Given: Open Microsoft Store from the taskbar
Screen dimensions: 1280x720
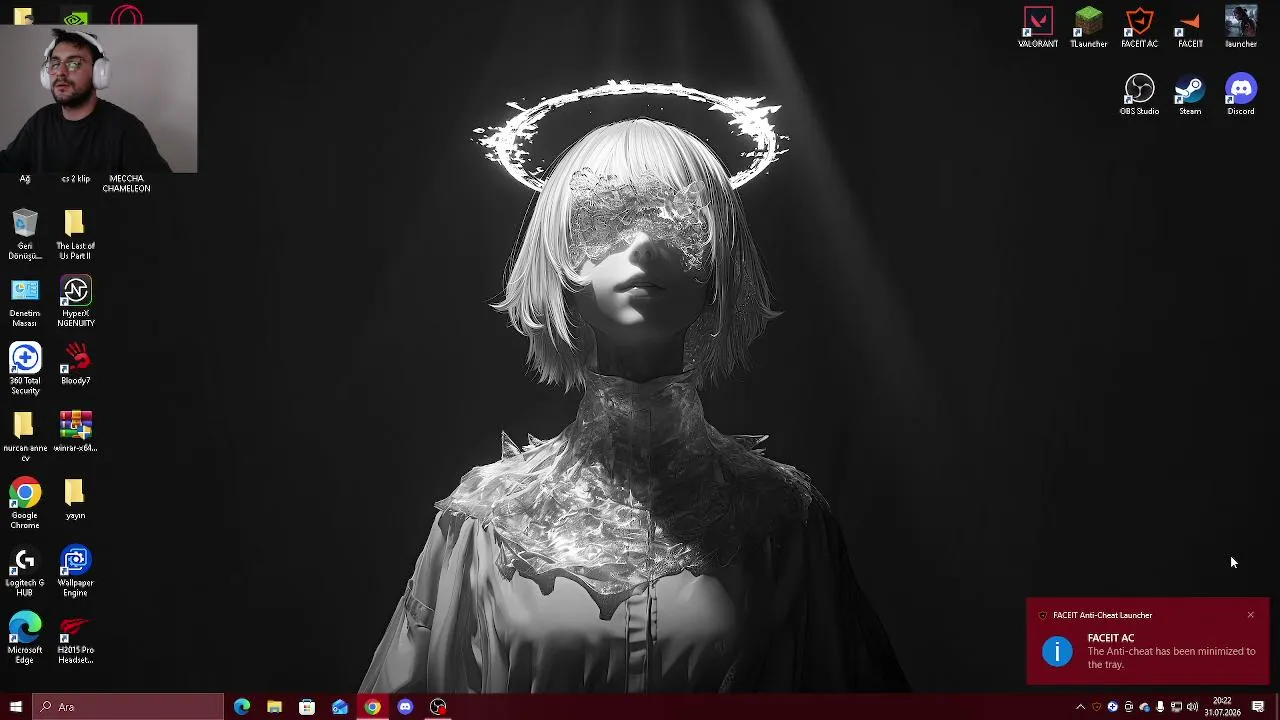Looking at the screenshot, I should click(307, 707).
